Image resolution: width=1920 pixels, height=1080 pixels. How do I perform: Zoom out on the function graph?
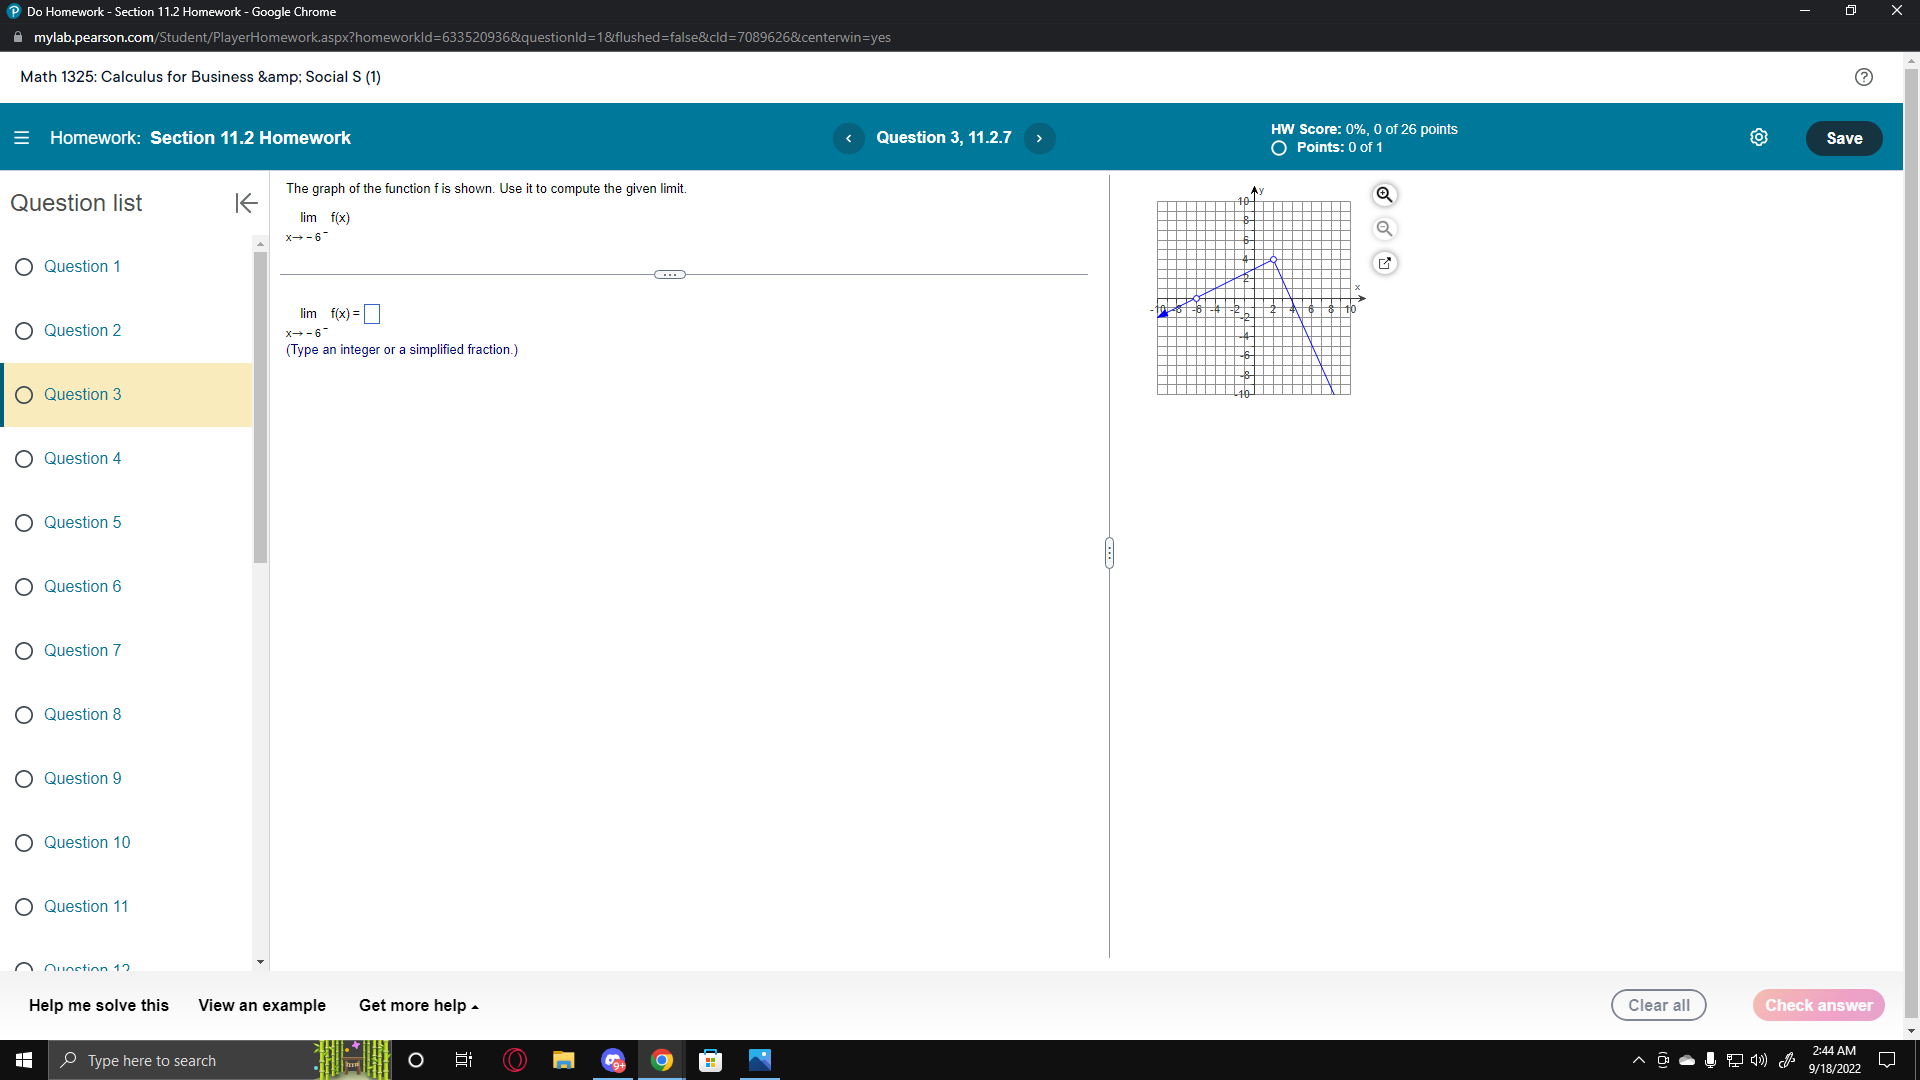pyautogui.click(x=1384, y=228)
